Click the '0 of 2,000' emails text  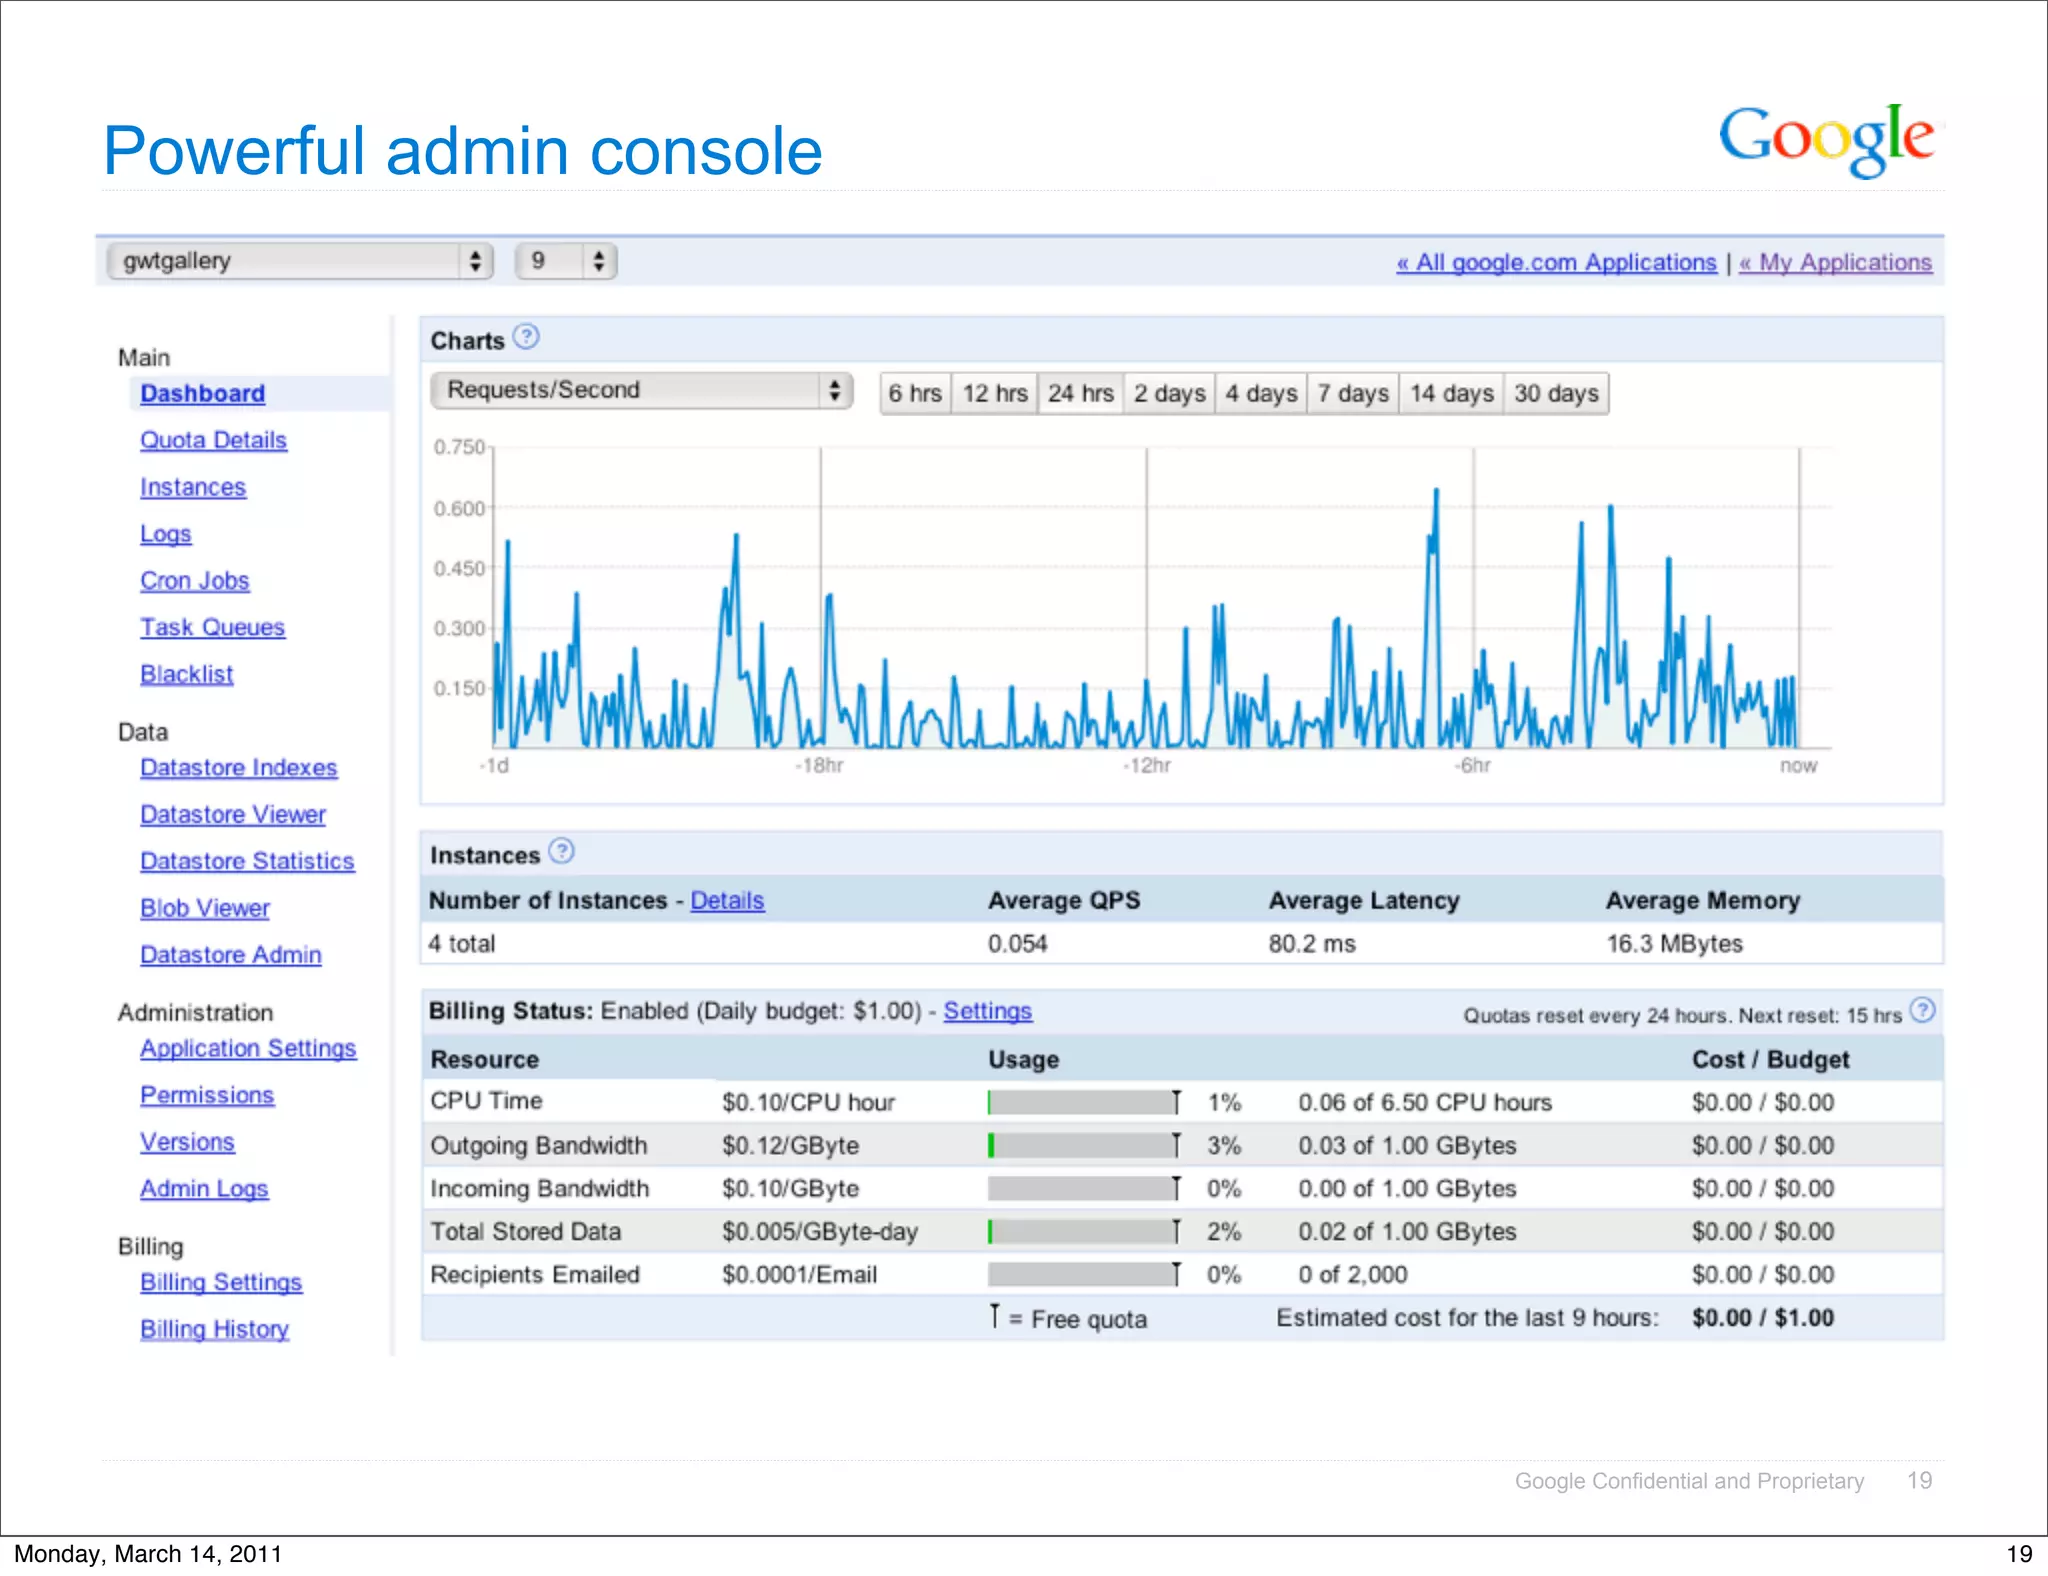(x=1353, y=1274)
